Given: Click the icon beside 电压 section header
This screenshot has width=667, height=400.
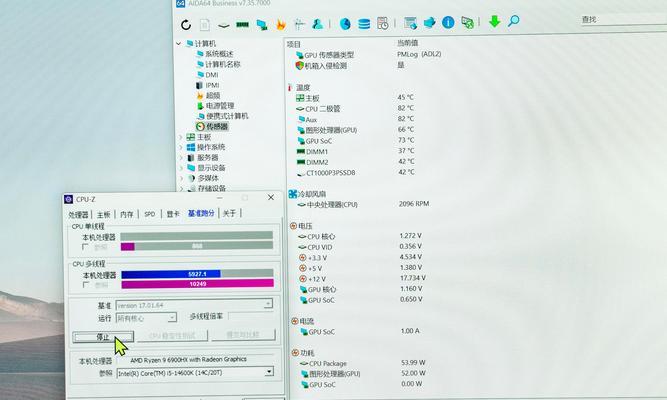Looking at the screenshot, I should point(294,226).
